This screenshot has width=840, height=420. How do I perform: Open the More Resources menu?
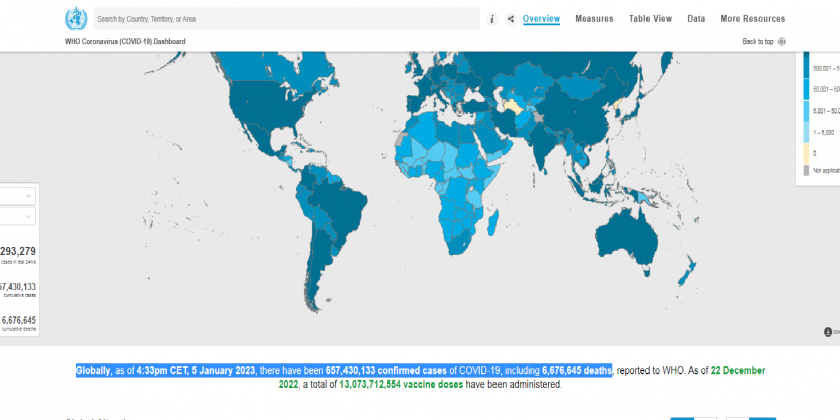pyautogui.click(x=752, y=19)
